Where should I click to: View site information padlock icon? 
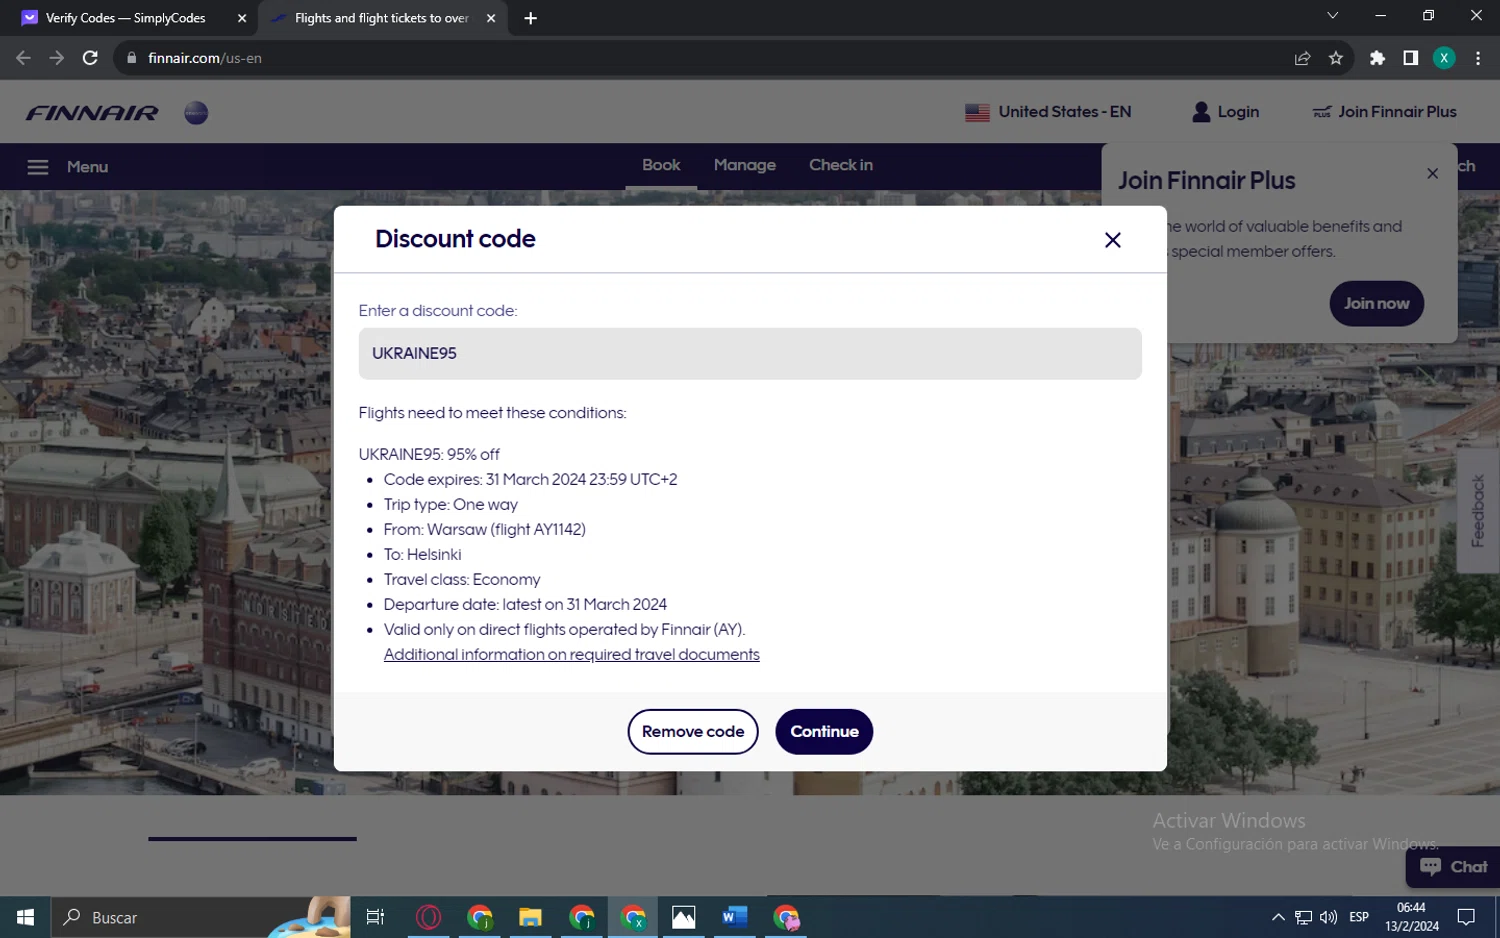(131, 58)
